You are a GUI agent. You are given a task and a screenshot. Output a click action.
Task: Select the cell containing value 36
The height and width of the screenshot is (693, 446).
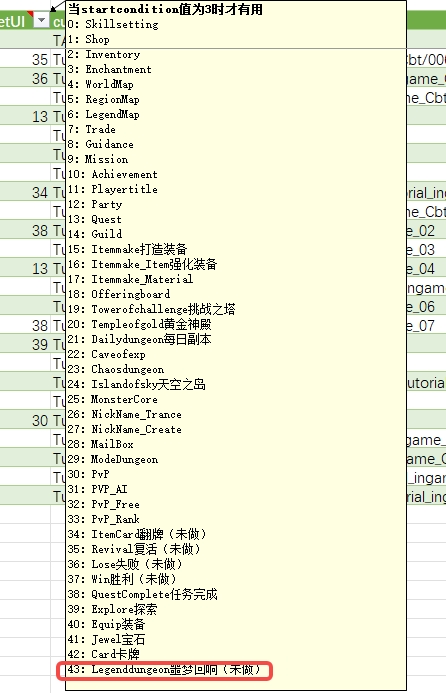coord(25,78)
